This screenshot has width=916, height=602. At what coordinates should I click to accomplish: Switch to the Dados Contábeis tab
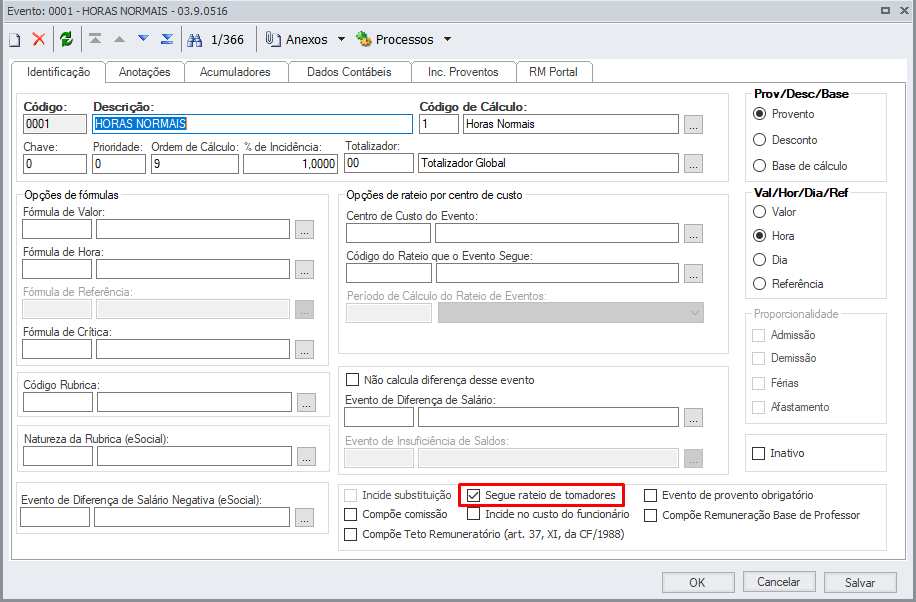[349, 72]
